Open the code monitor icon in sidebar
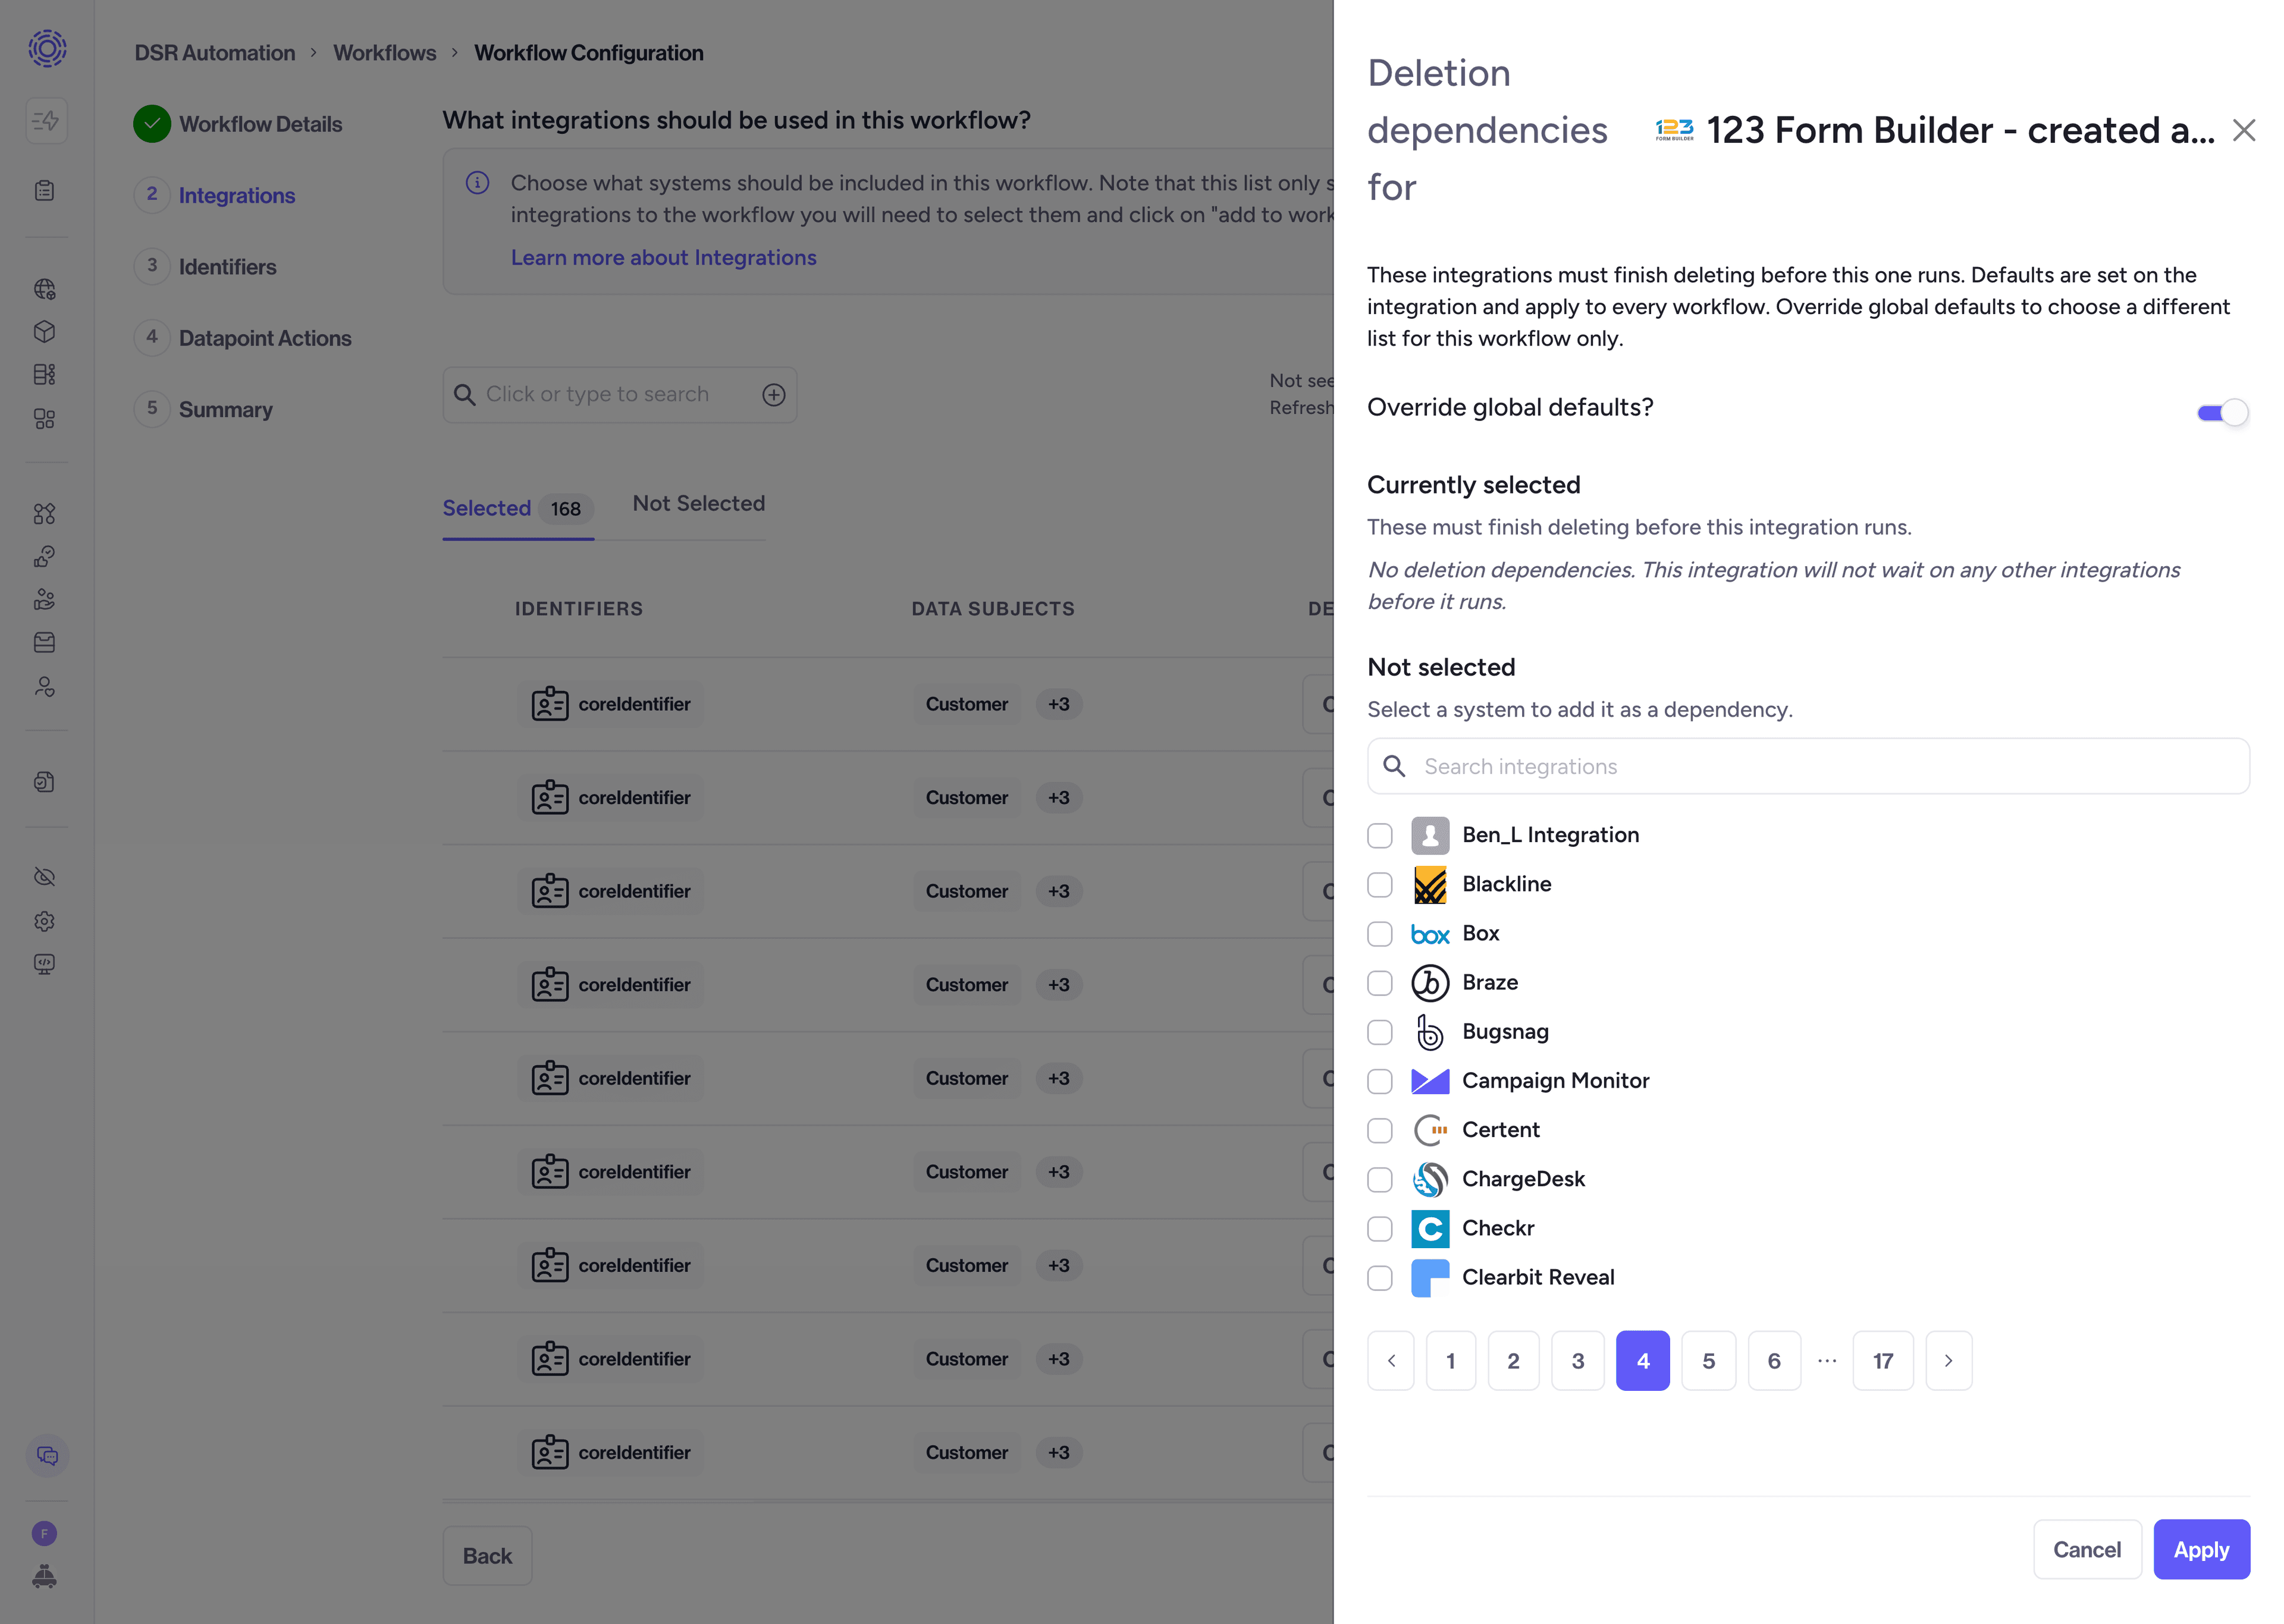The width and height of the screenshot is (2284, 1624). 45,964
